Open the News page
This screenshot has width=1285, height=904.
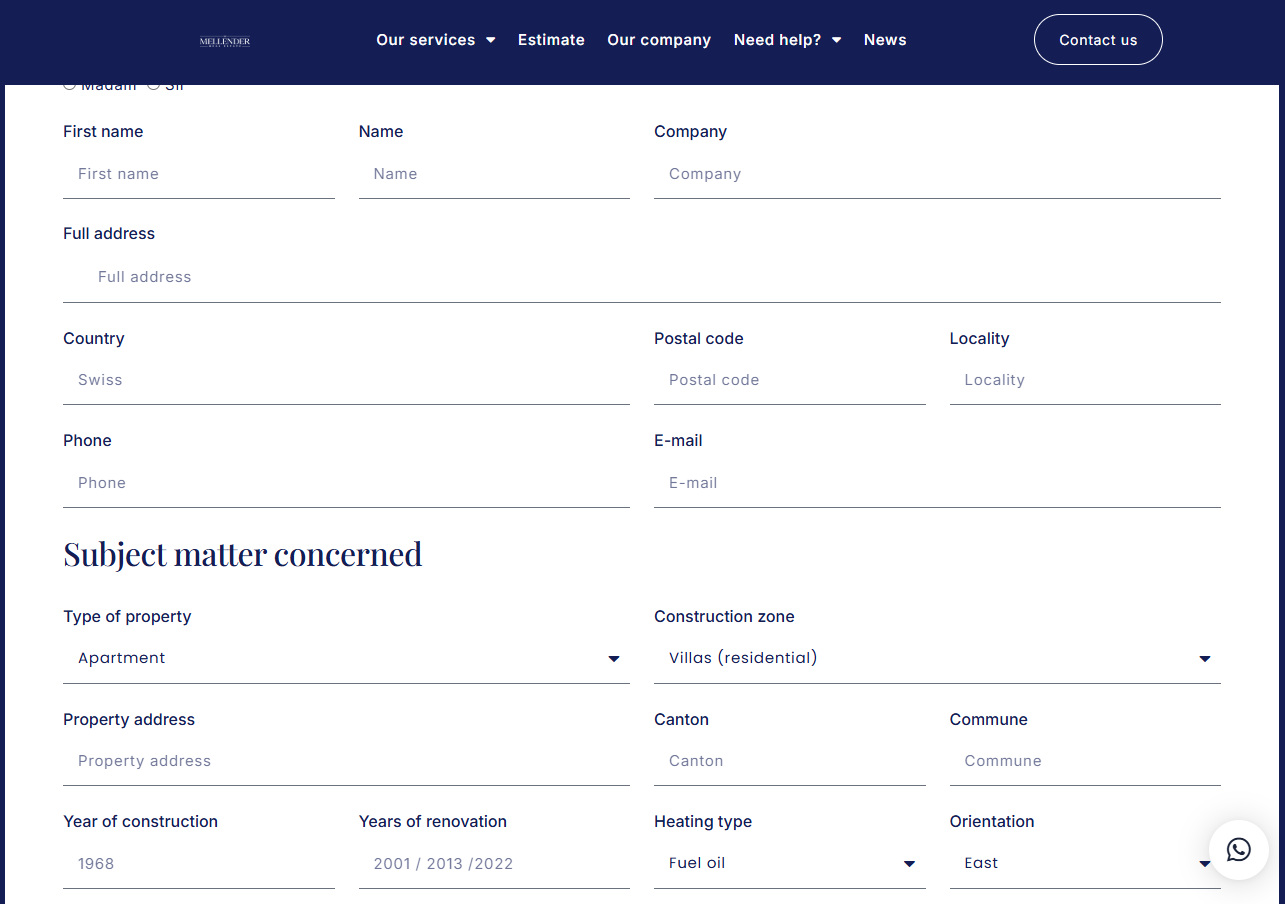pos(885,40)
